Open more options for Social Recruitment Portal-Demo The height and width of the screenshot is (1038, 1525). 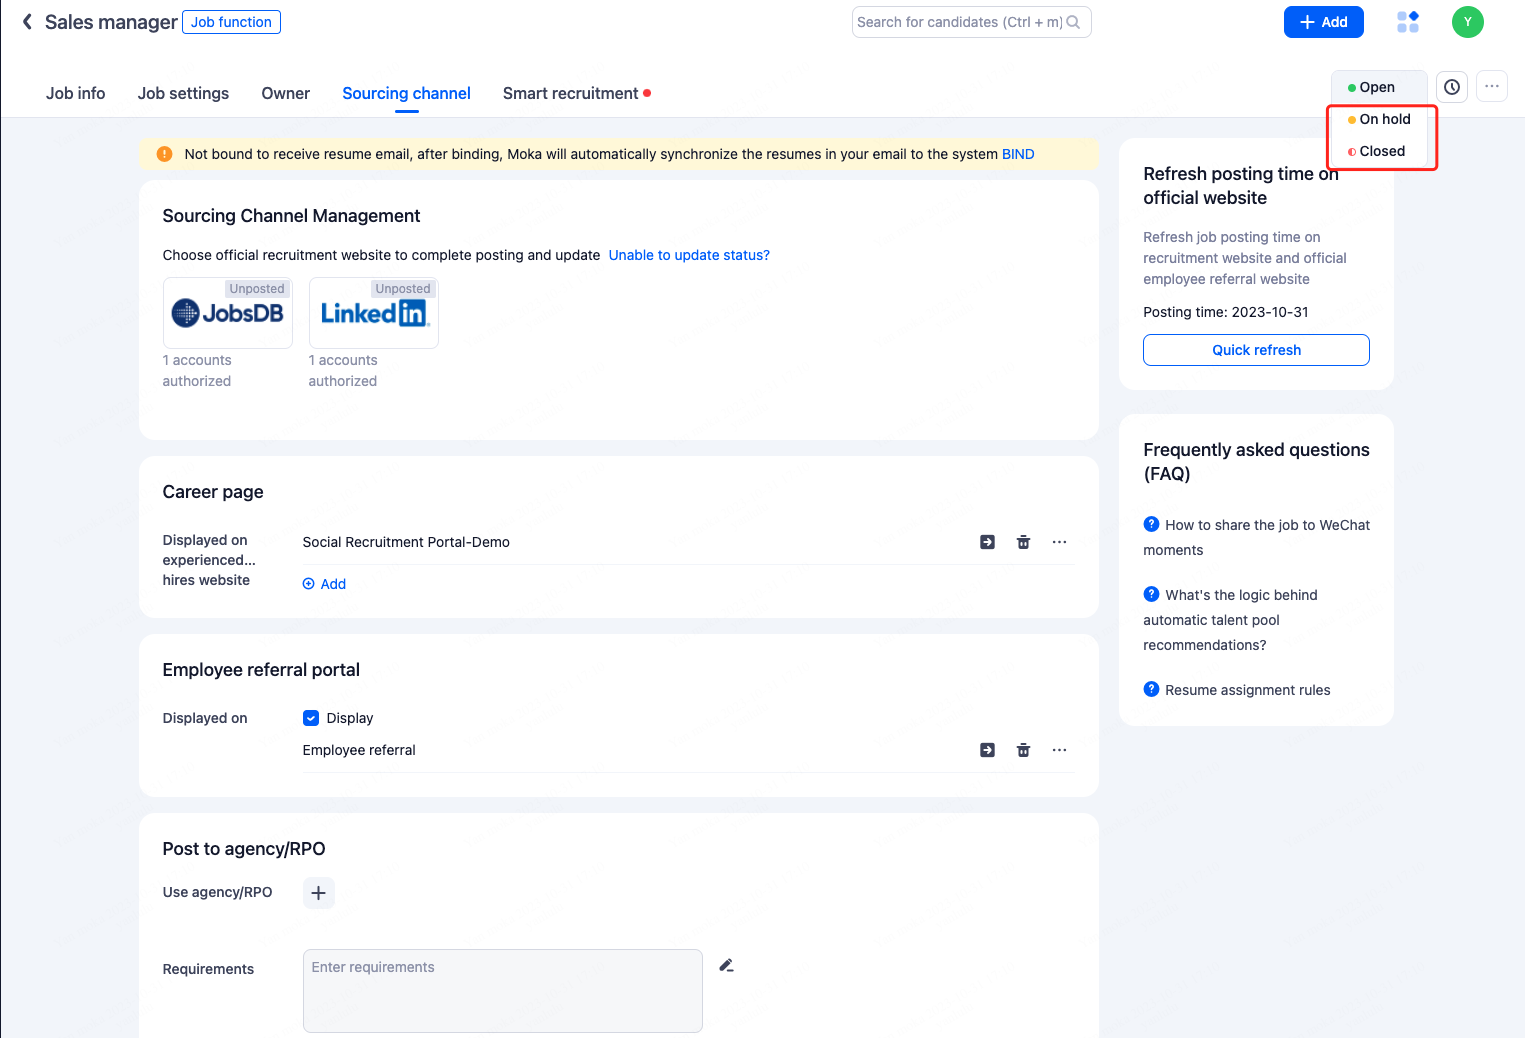(1059, 542)
